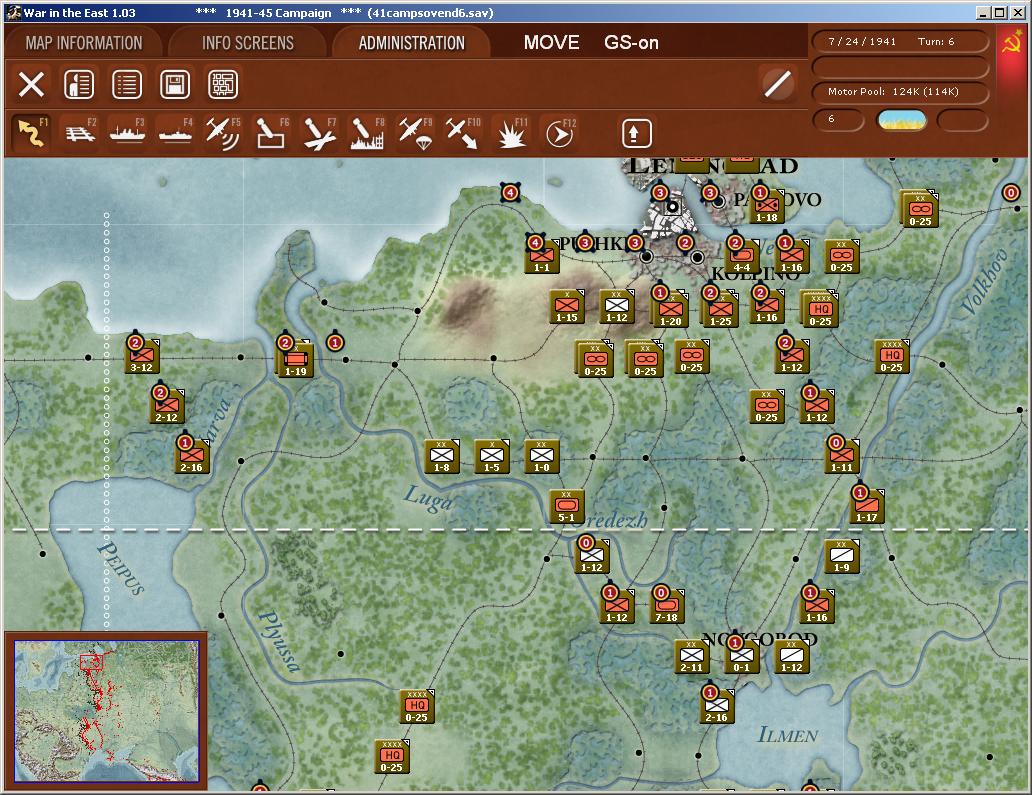This screenshot has height=795, width=1032.
Task: Open the INFO SCREENS tab
Action: pyautogui.click(x=248, y=43)
